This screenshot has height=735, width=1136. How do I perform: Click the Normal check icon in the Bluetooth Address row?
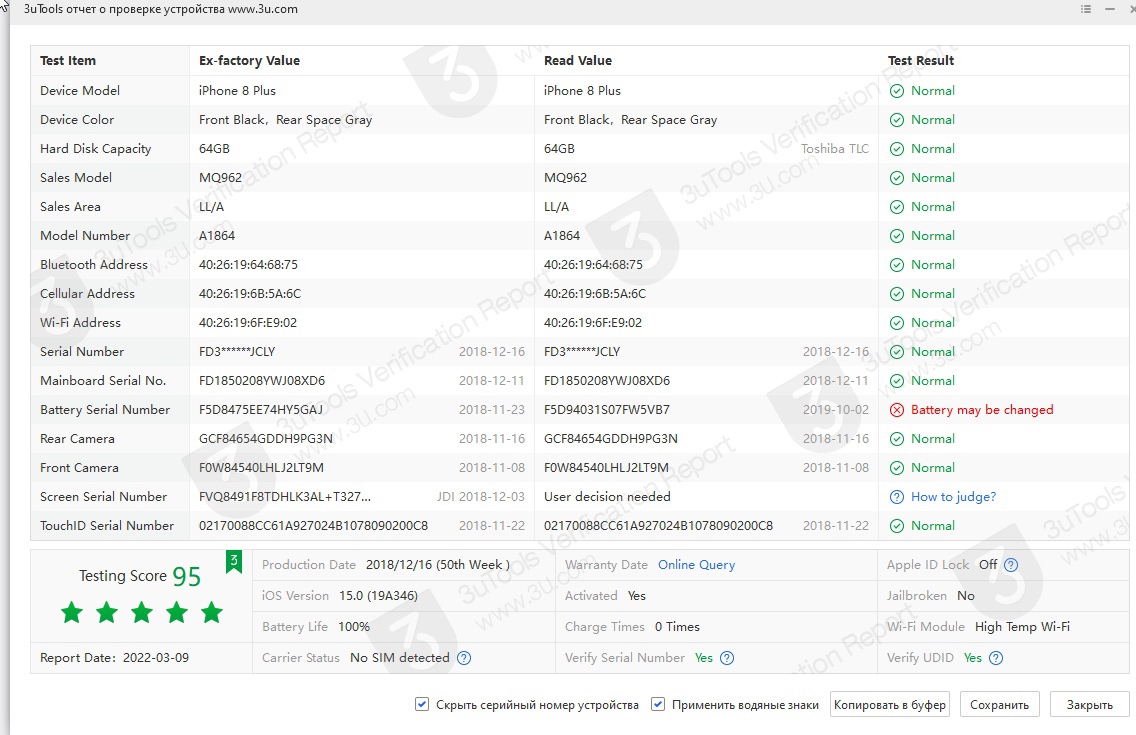pyautogui.click(x=897, y=265)
